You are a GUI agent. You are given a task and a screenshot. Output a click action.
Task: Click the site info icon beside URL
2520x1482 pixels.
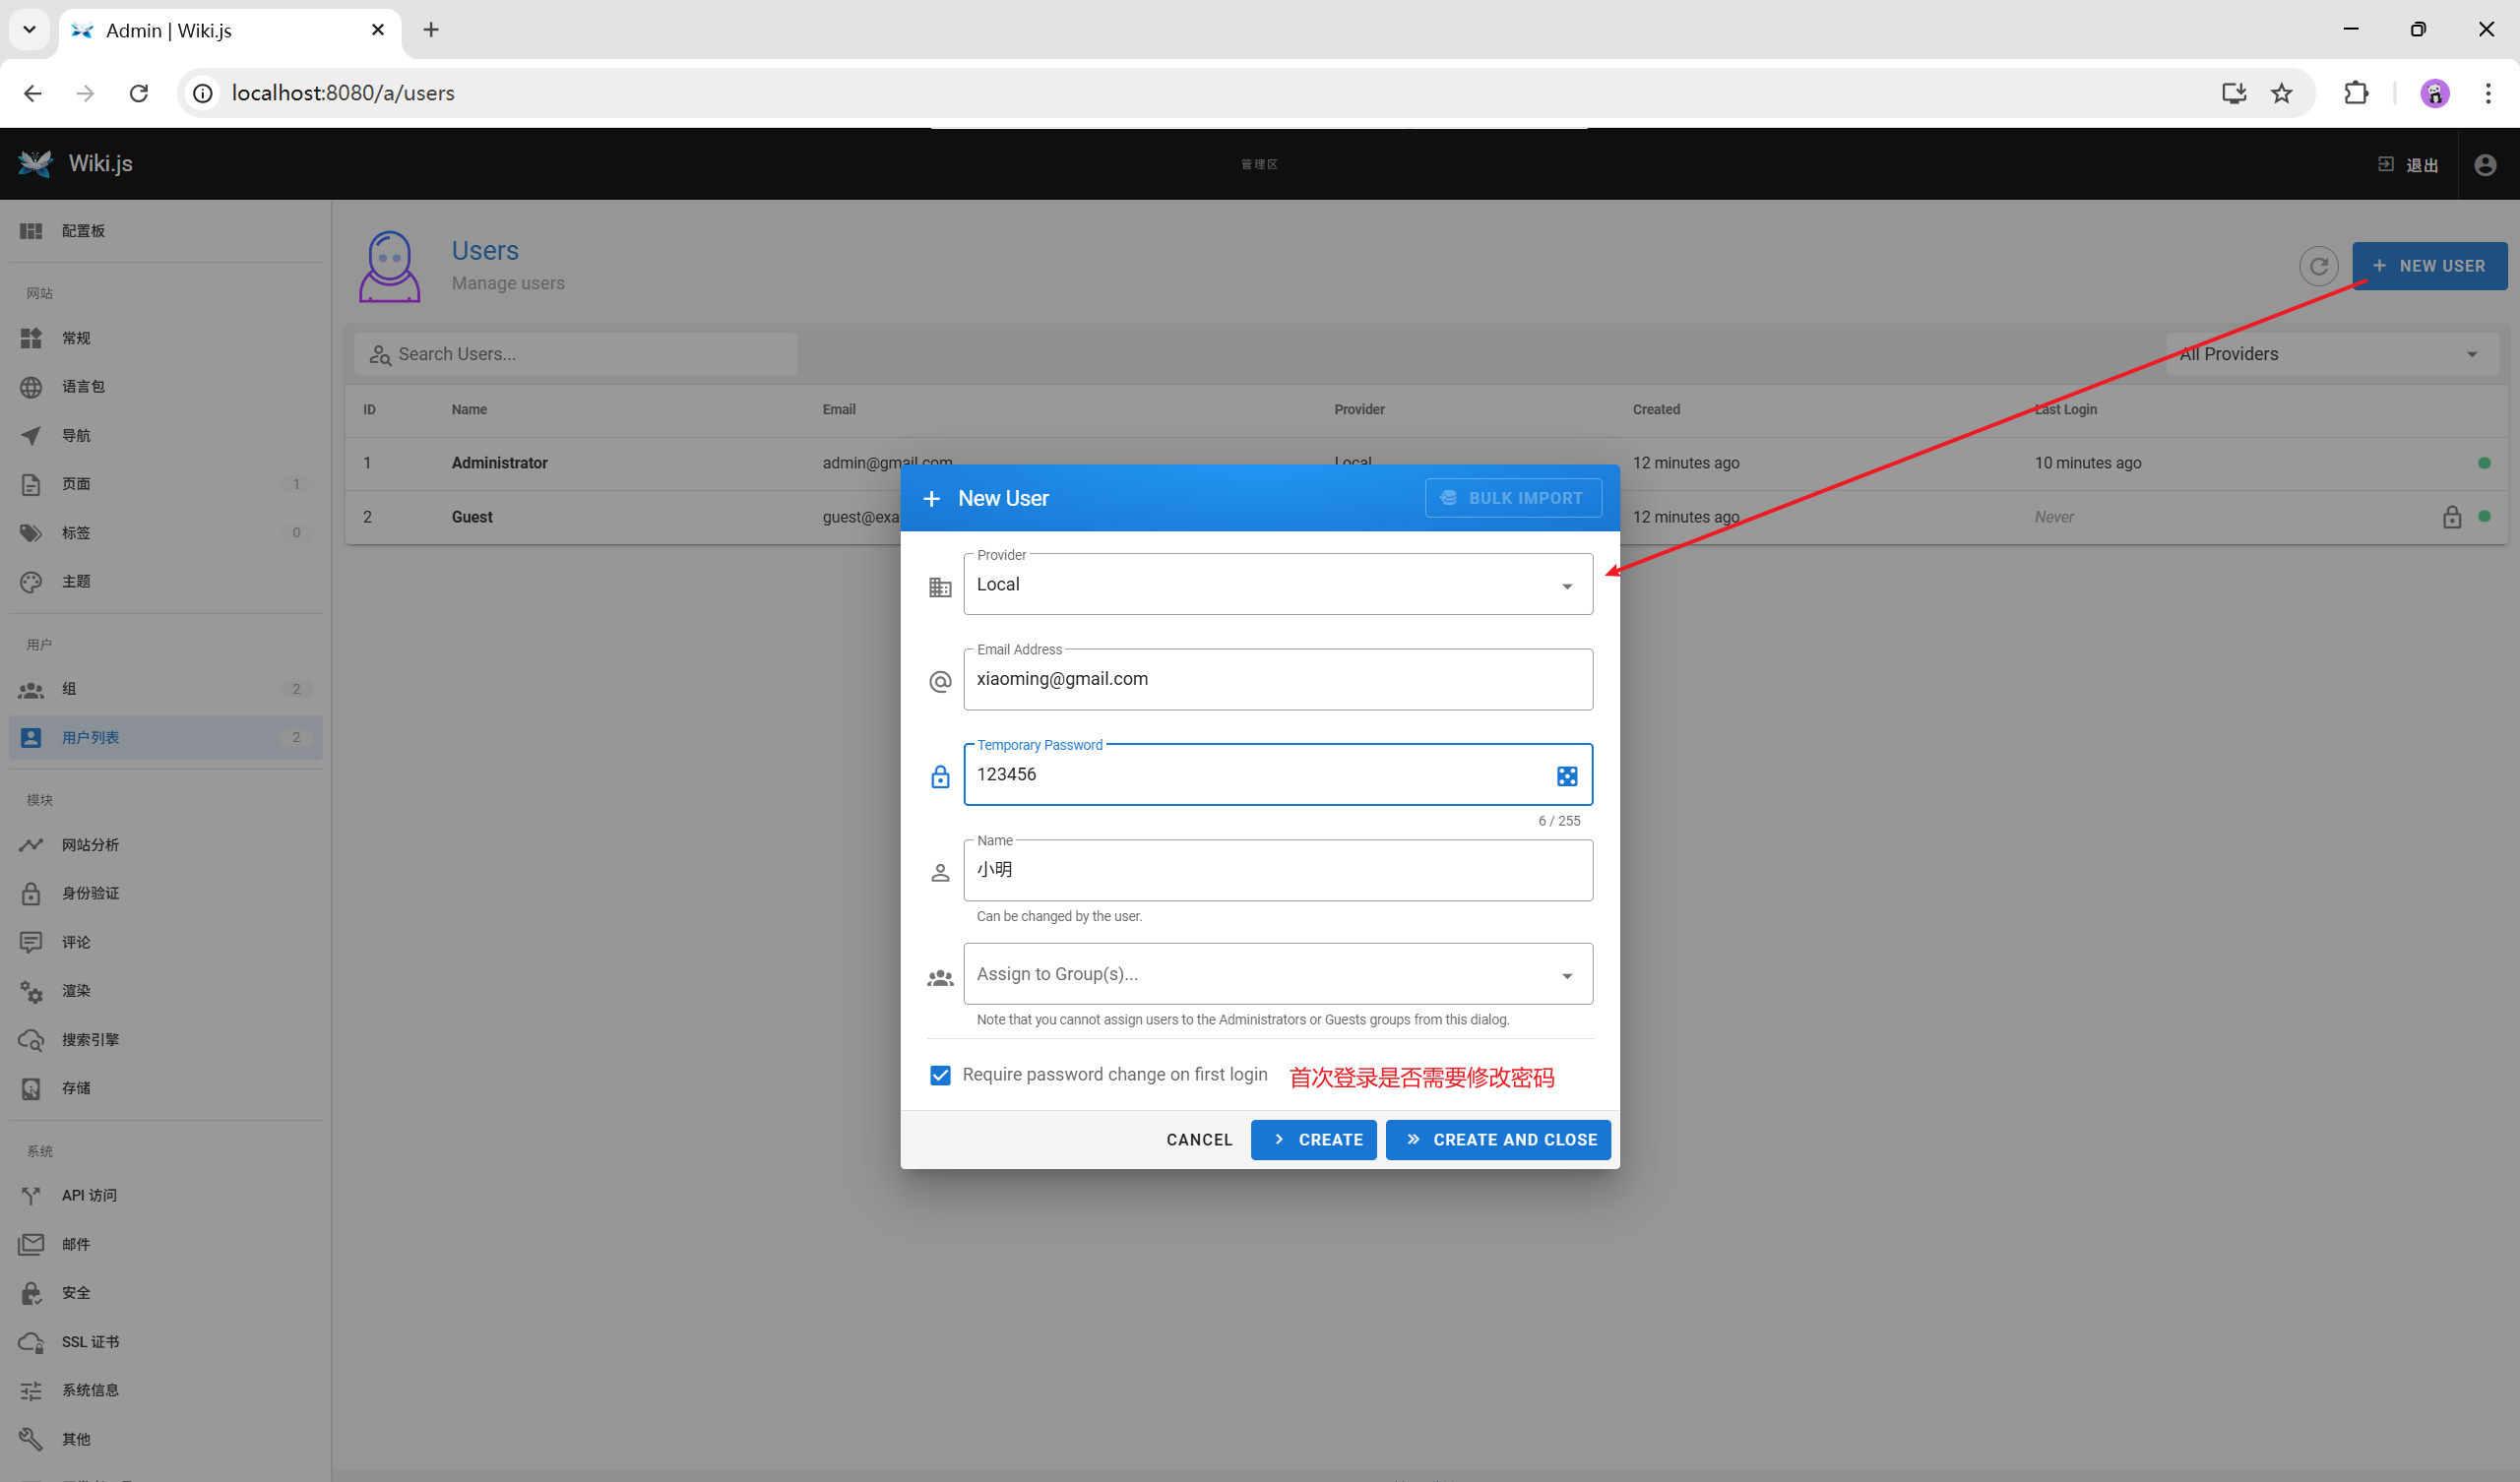203,93
